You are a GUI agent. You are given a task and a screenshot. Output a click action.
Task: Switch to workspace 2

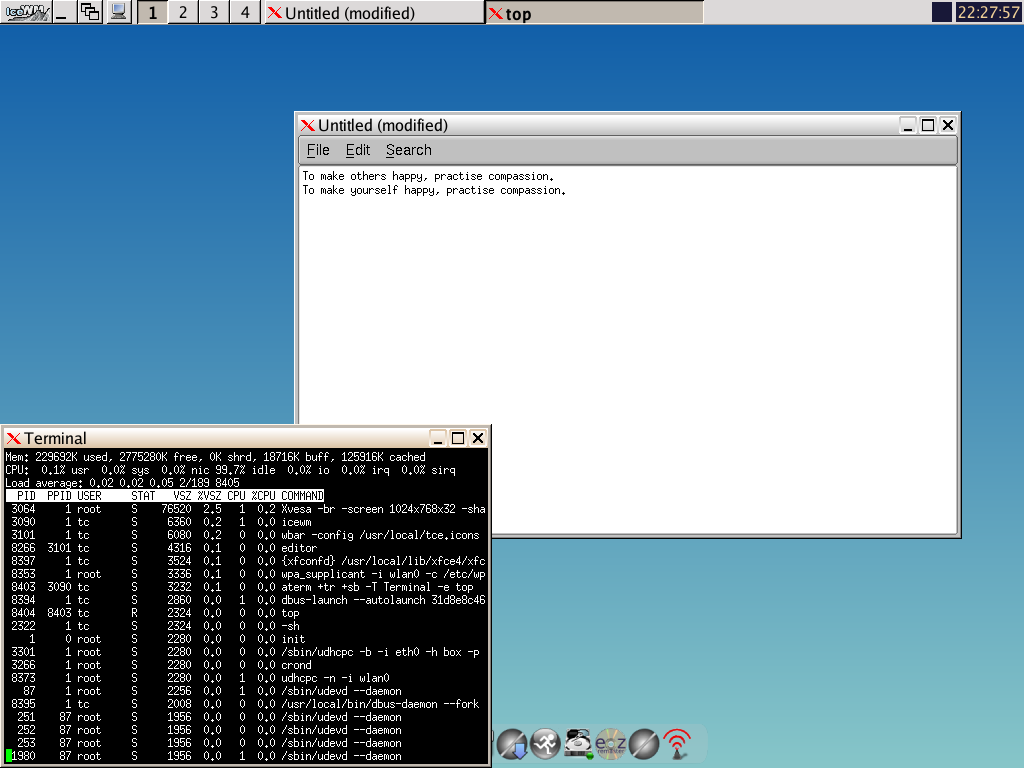click(183, 12)
